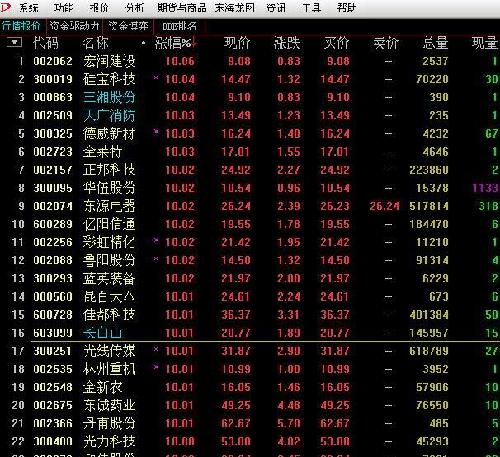Select stock 光线传媒 in the list

(x=109, y=351)
